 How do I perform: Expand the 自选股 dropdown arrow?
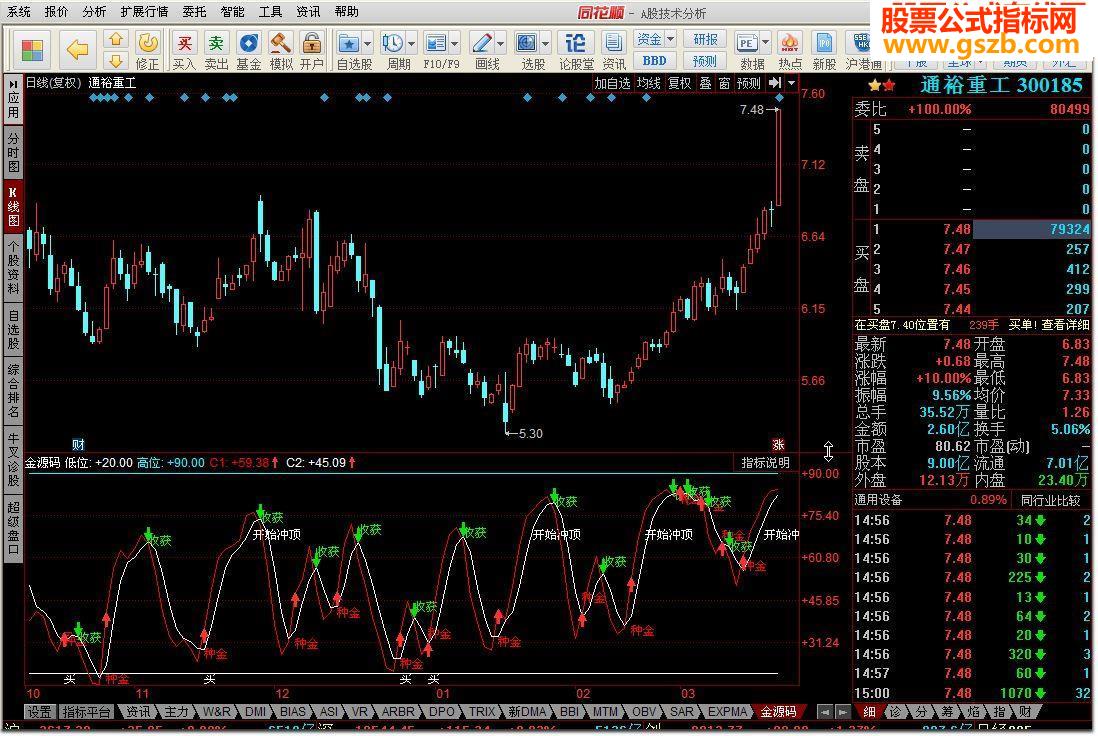point(367,43)
